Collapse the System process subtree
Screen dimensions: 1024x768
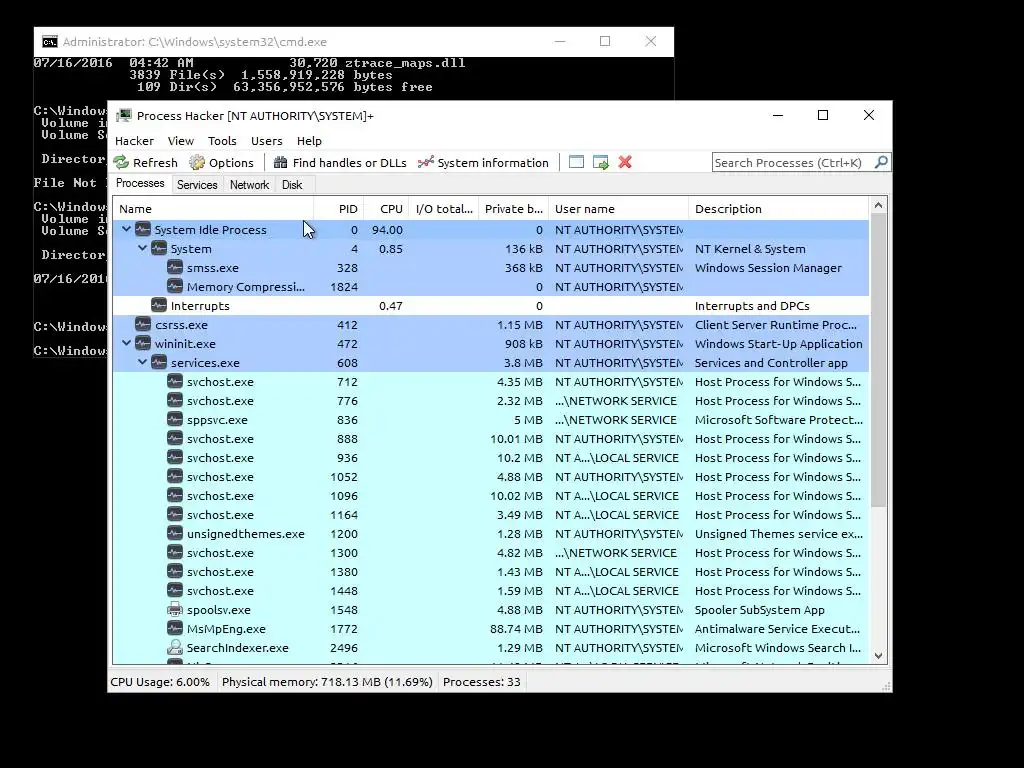click(142, 248)
